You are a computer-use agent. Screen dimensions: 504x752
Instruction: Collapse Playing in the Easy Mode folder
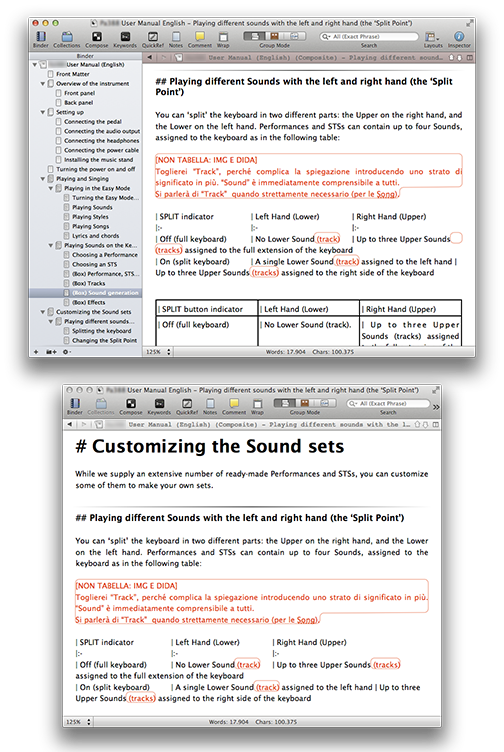(x=51, y=188)
